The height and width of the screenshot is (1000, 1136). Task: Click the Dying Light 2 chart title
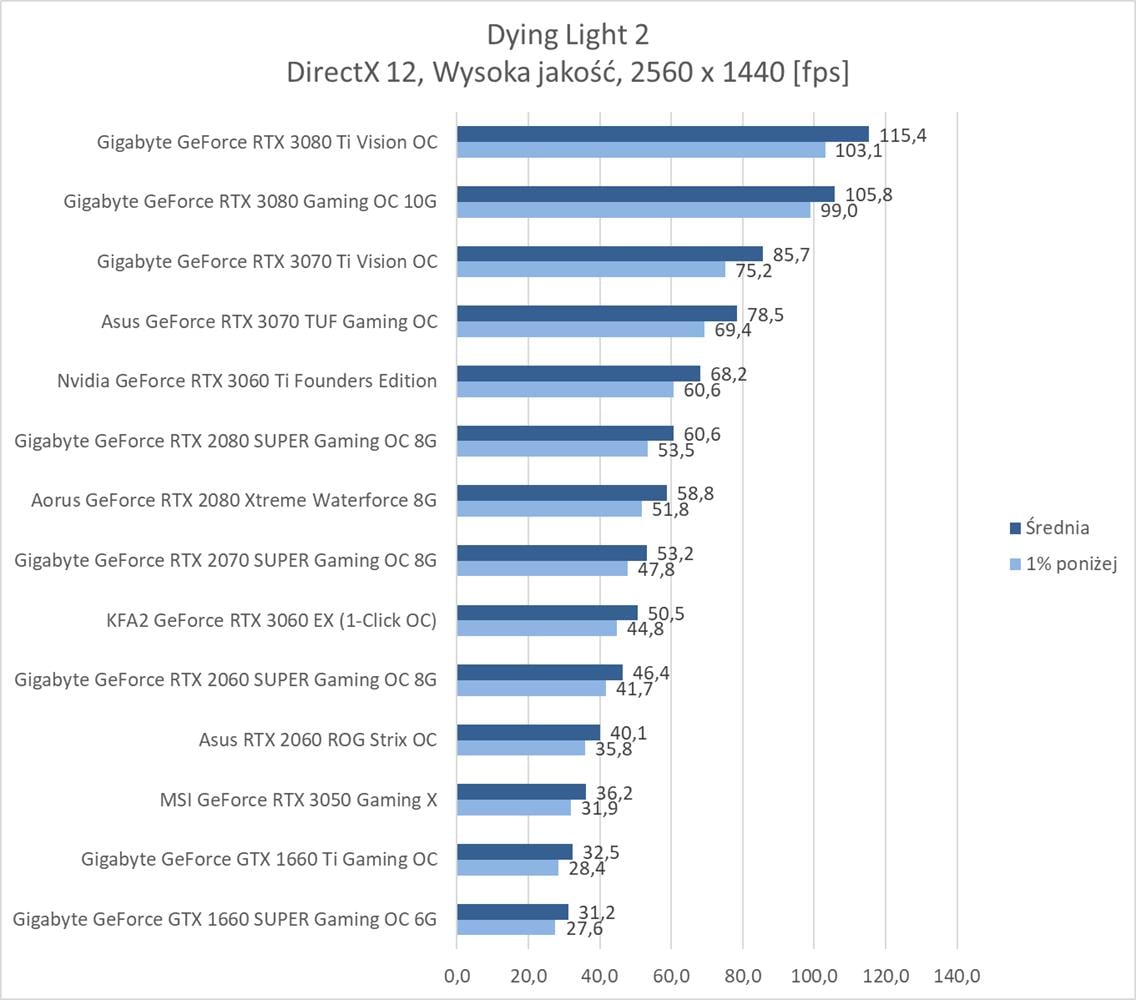click(567, 35)
